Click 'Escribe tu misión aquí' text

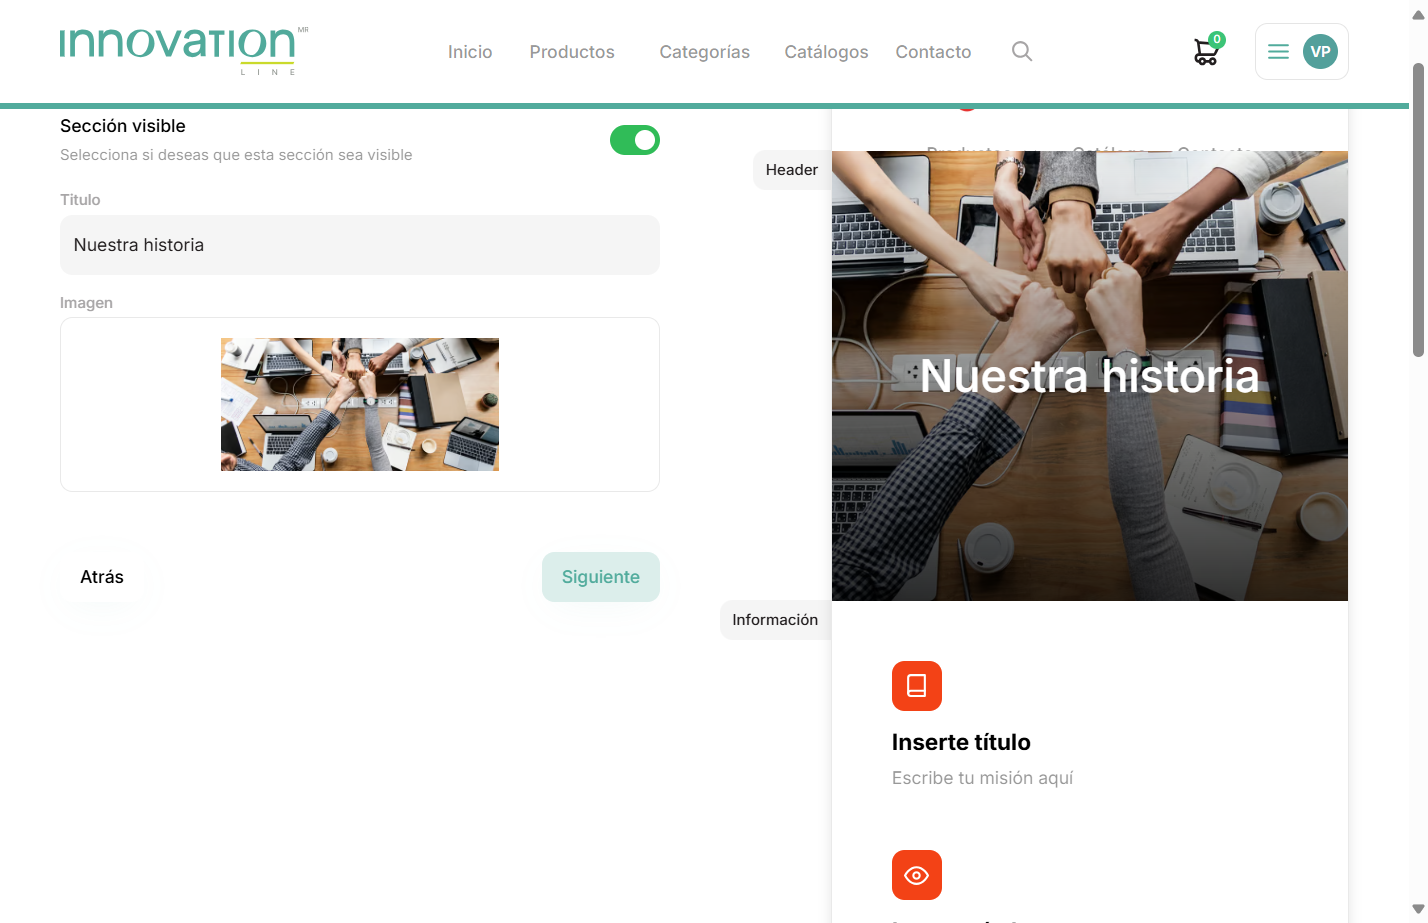pos(982,778)
